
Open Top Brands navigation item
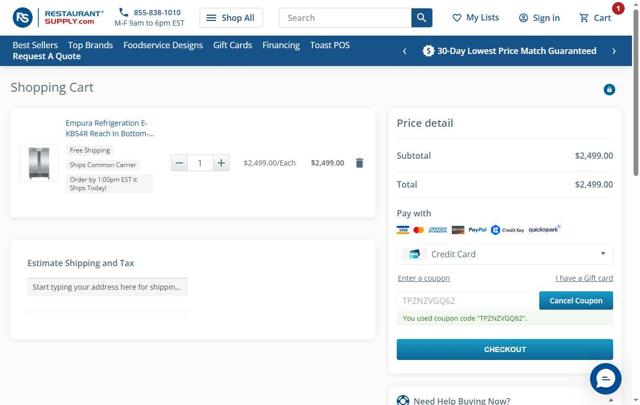tap(90, 45)
